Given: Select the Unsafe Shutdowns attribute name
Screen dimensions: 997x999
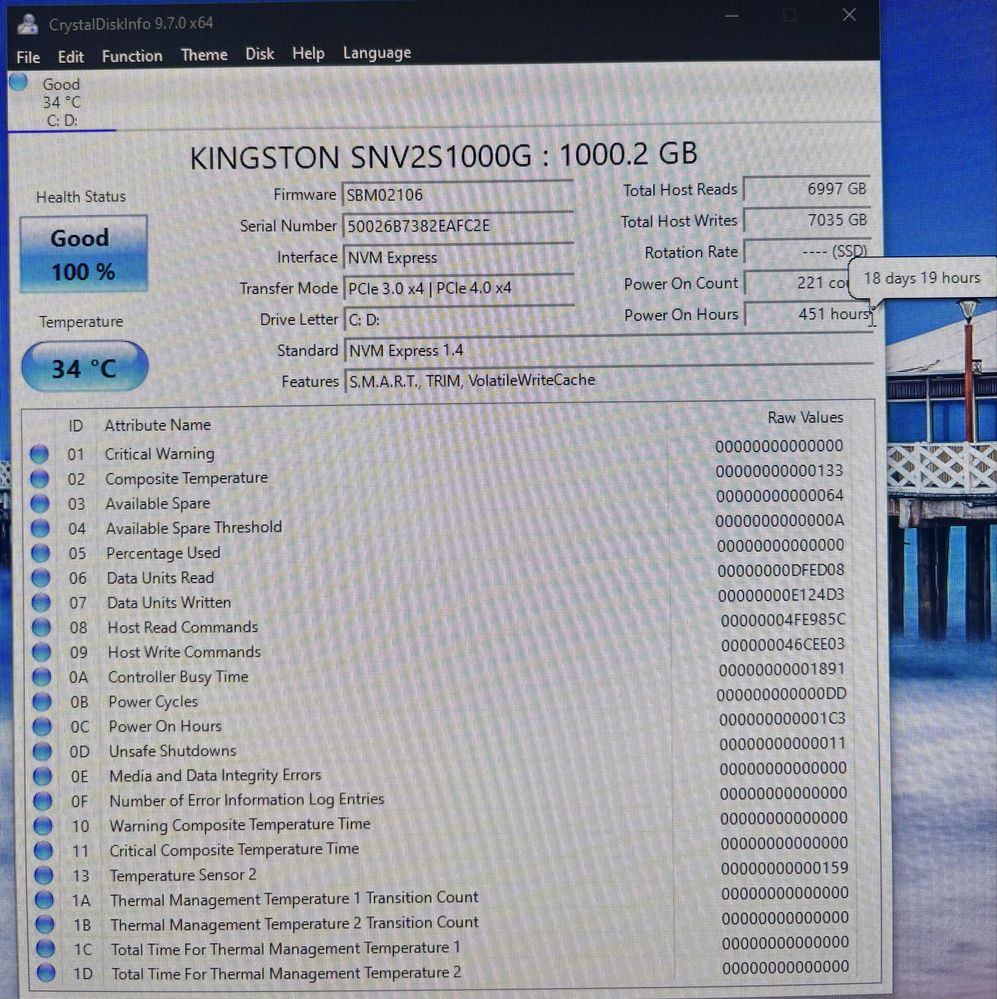Looking at the screenshot, I should click(x=173, y=751).
